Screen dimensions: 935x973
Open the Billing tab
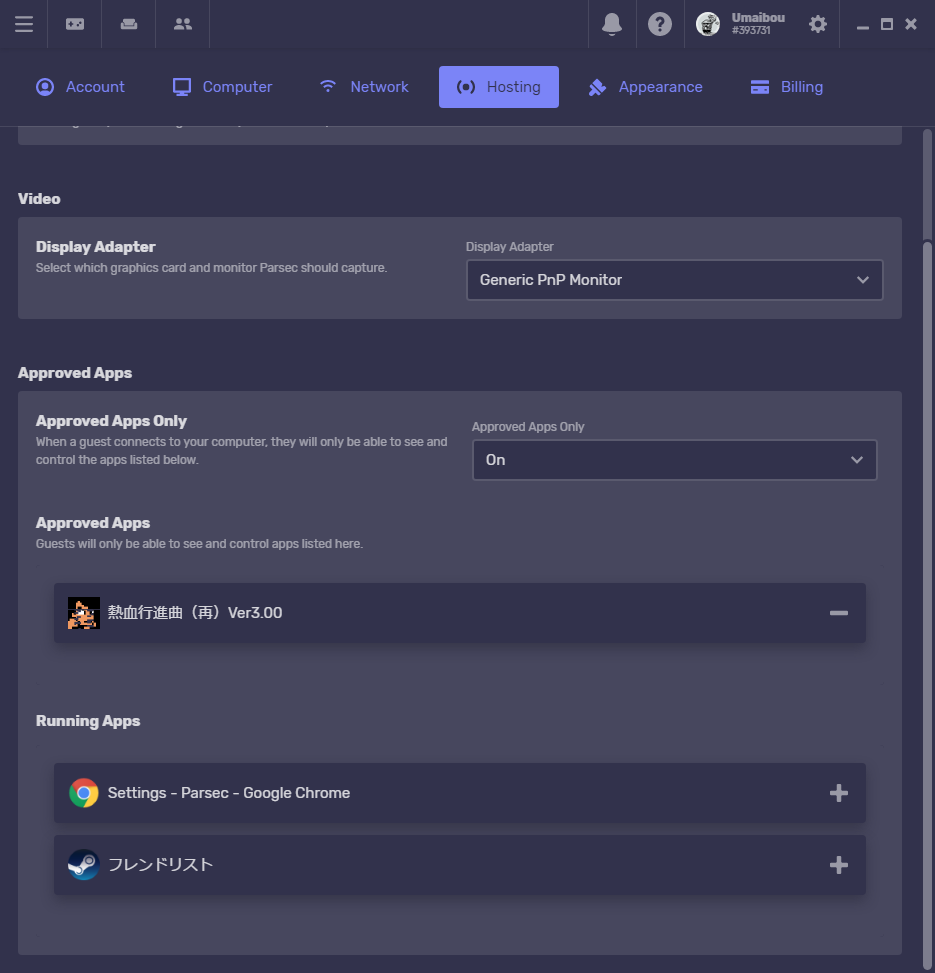pos(787,87)
